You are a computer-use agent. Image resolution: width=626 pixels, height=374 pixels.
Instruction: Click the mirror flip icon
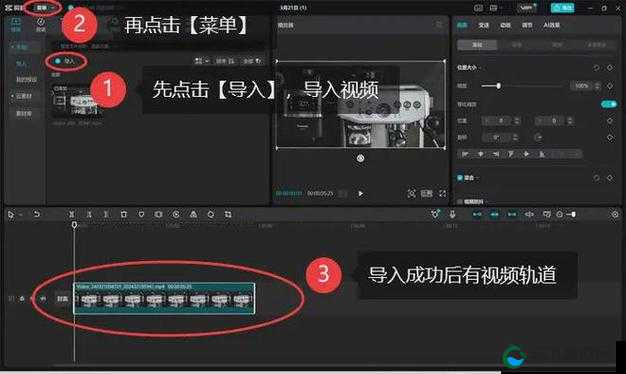click(193, 214)
